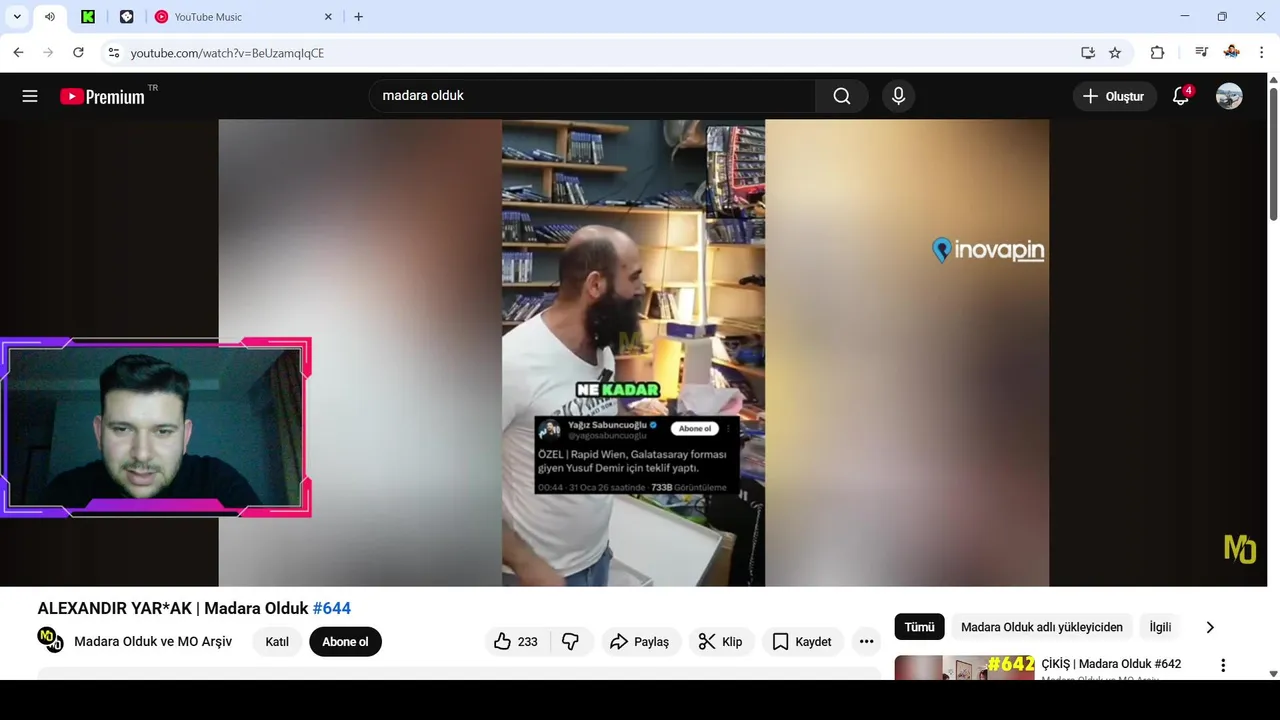Like the video with thumbs up
Screen dimensions: 1280x720
516,642
